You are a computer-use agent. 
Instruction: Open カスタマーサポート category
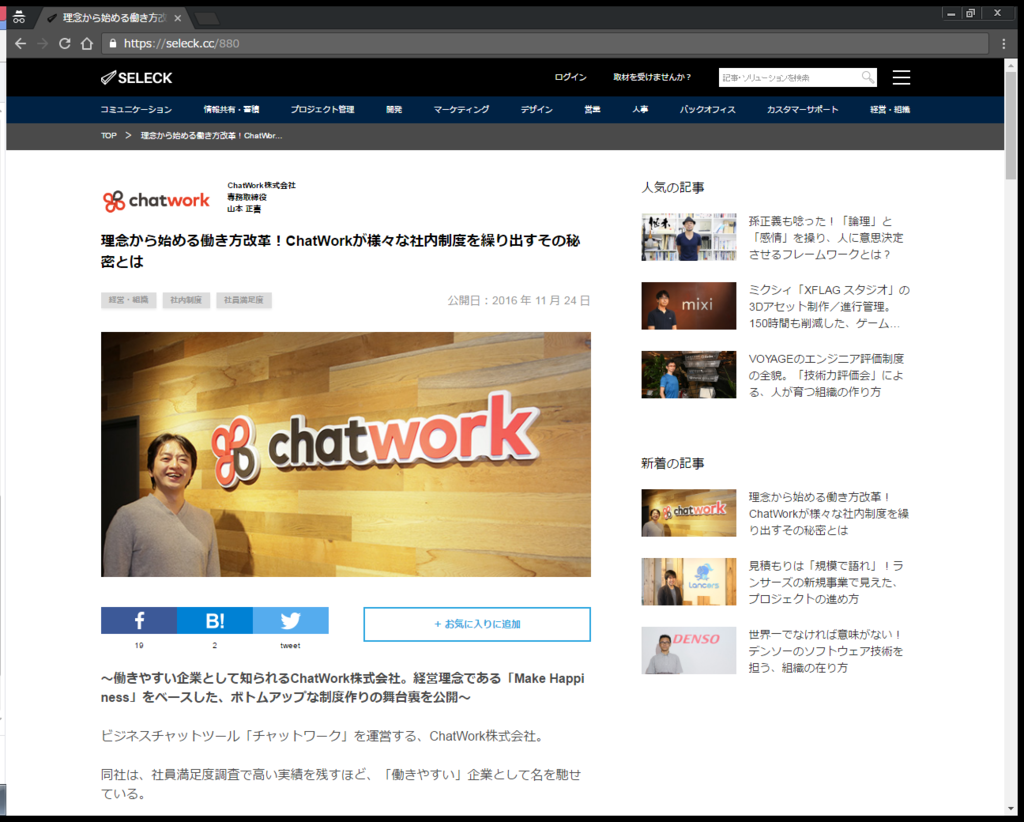803,110
